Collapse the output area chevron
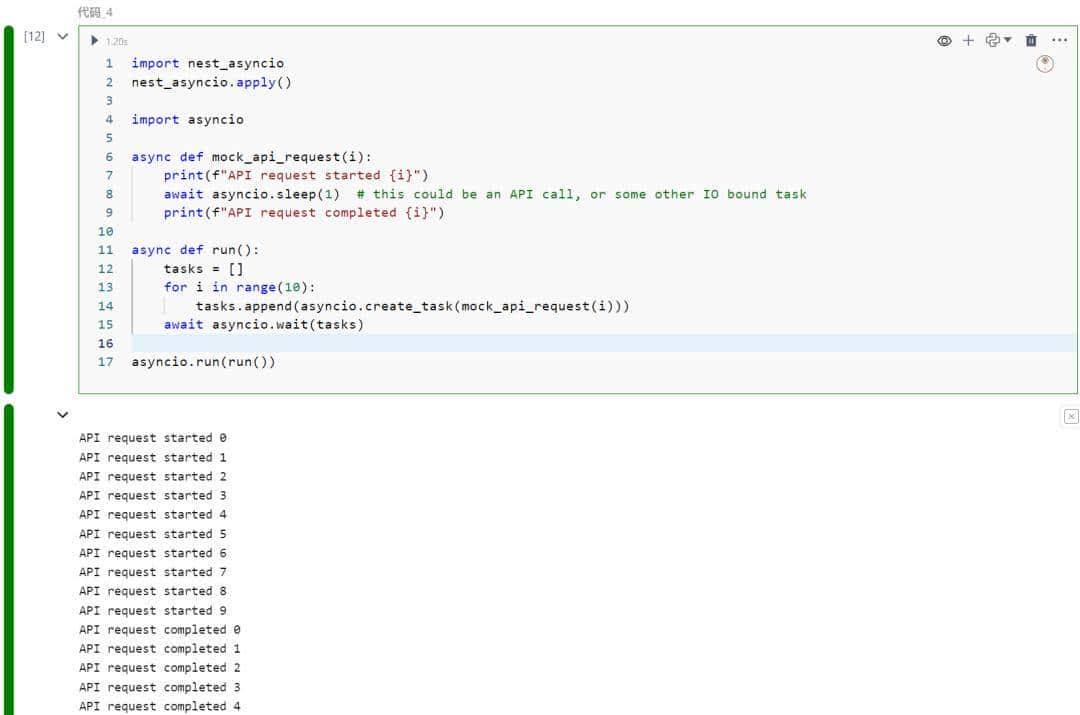Viewport: 1080px width, 715px height. pyautogui.click(x=63, y=414)
